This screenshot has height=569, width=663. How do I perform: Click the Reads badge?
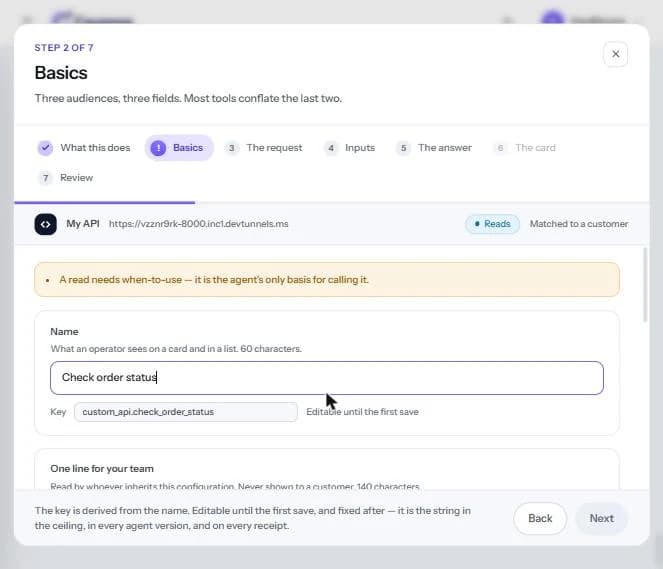pos(492,224)
